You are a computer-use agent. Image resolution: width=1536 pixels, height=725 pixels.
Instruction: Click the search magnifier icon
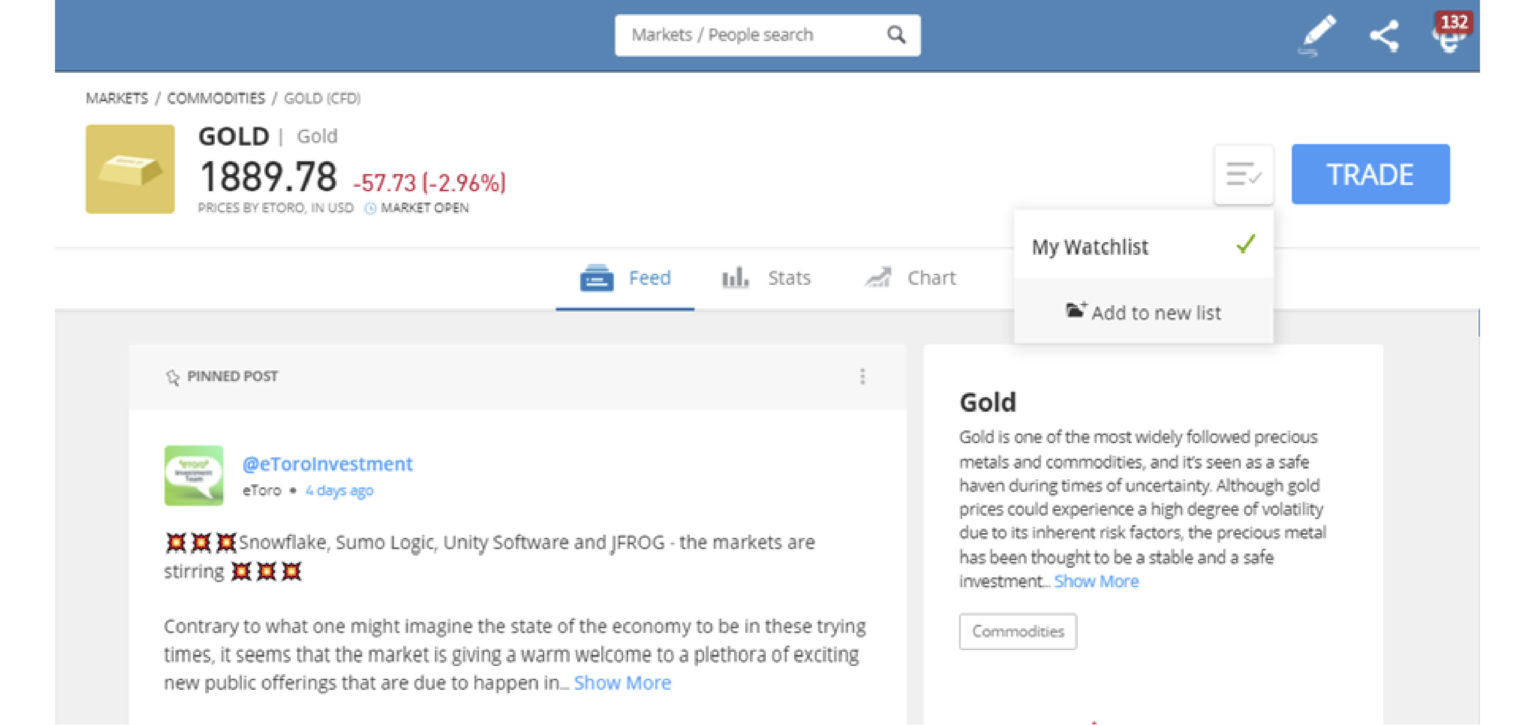point(894,34)
